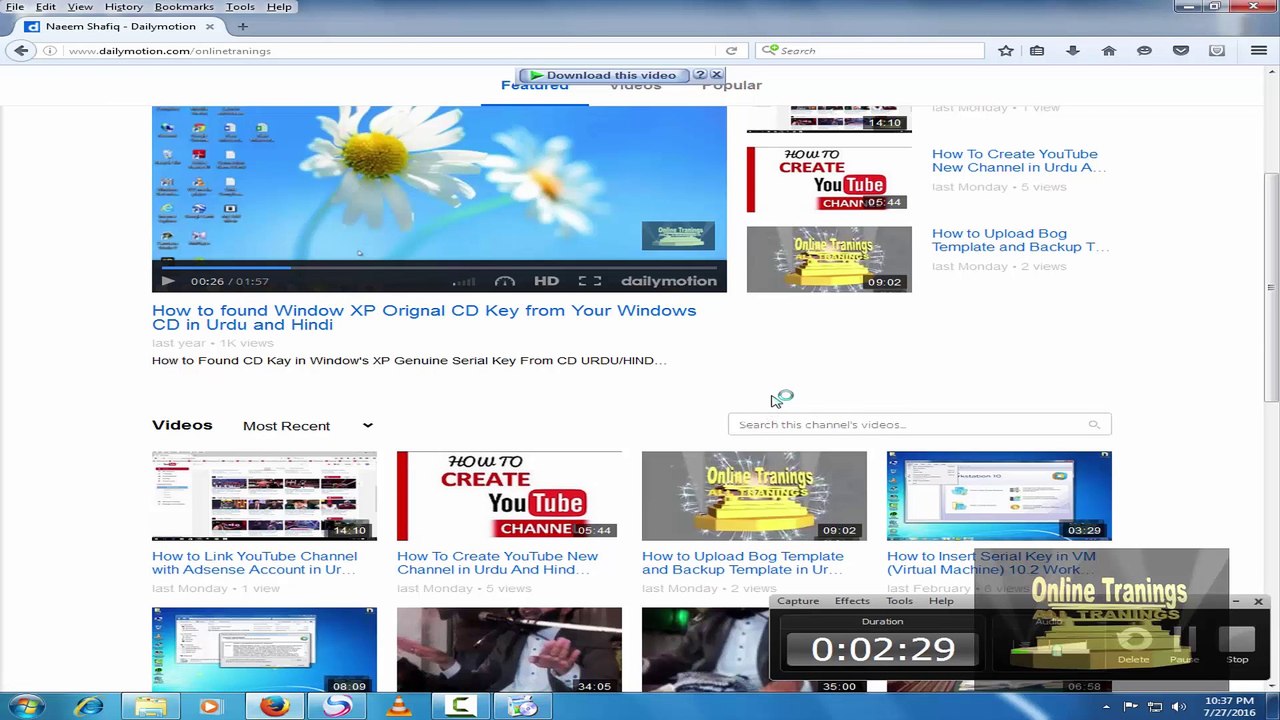Click the help question mark on download bar

tap(700, 75)
